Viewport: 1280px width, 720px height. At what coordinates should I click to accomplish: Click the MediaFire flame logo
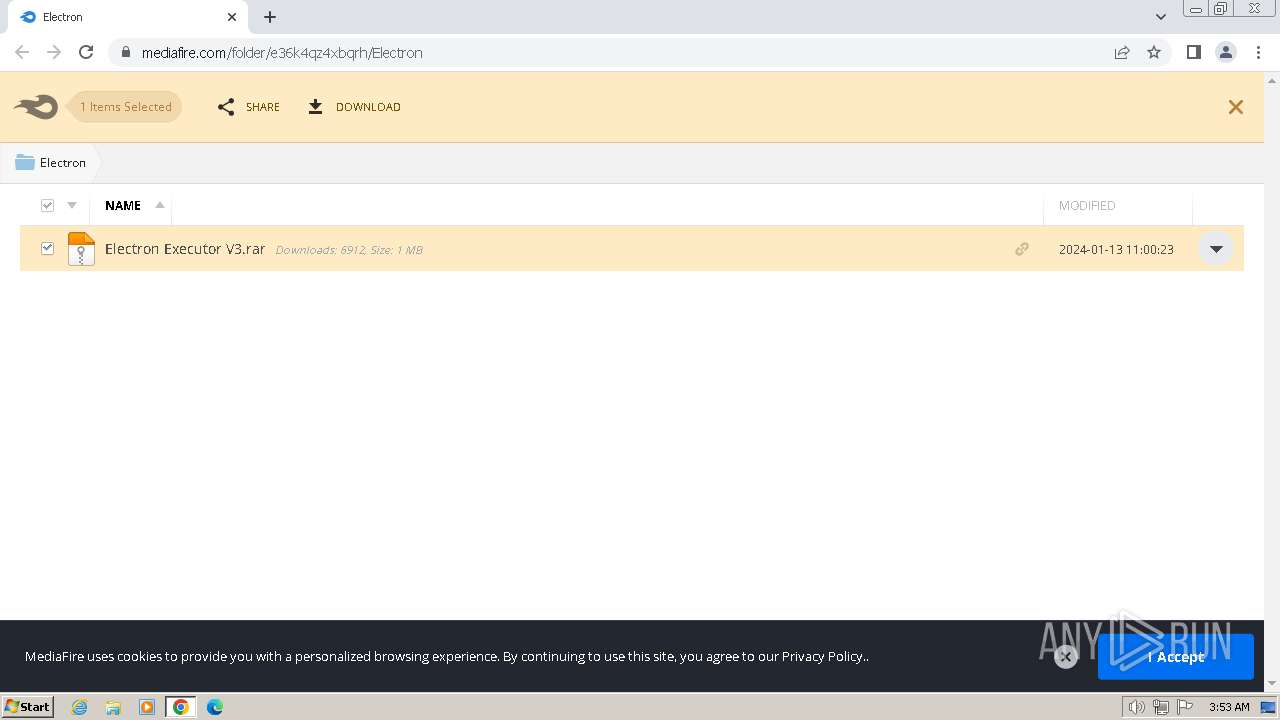tap(36, 107)
